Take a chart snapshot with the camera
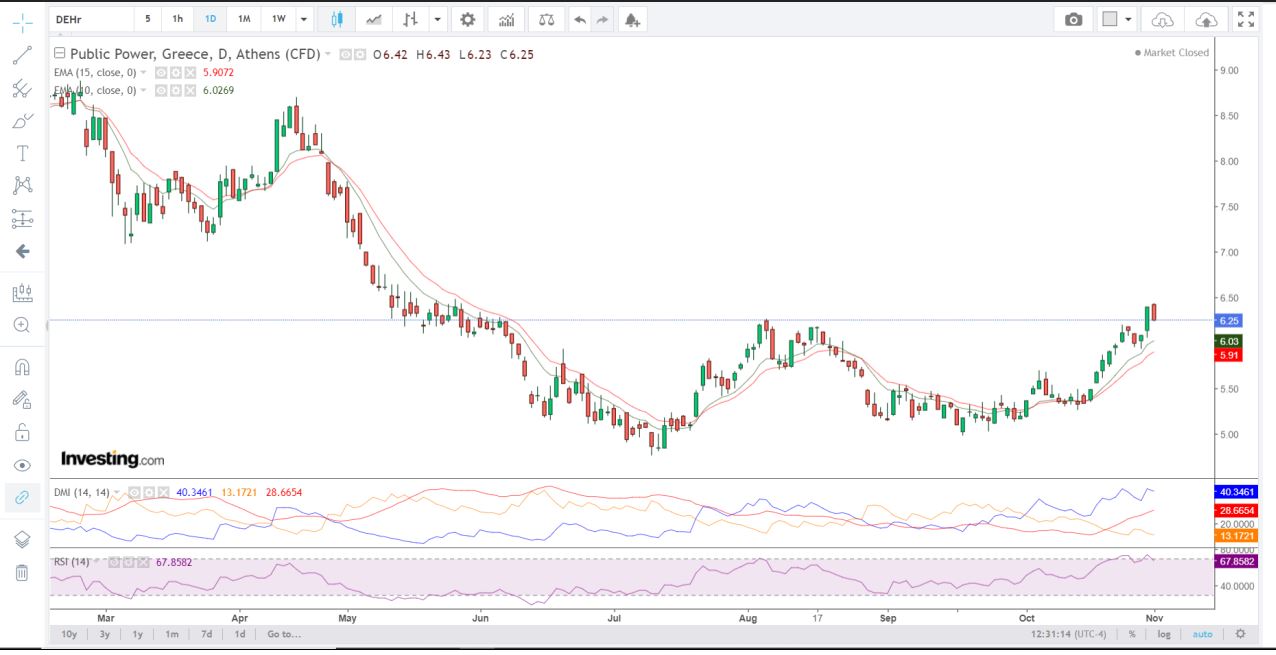 tap(1073, 19)
